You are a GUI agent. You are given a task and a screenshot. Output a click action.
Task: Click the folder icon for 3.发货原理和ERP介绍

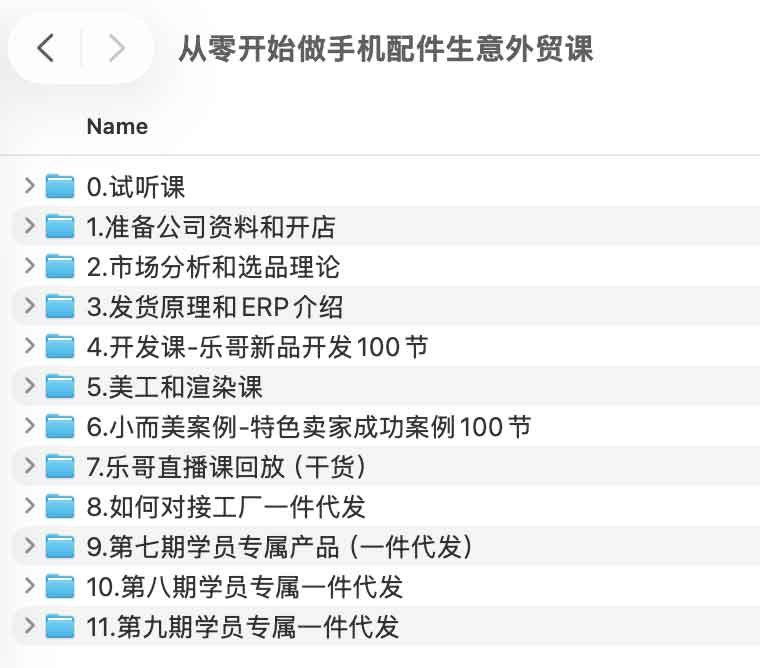(61, 307)
